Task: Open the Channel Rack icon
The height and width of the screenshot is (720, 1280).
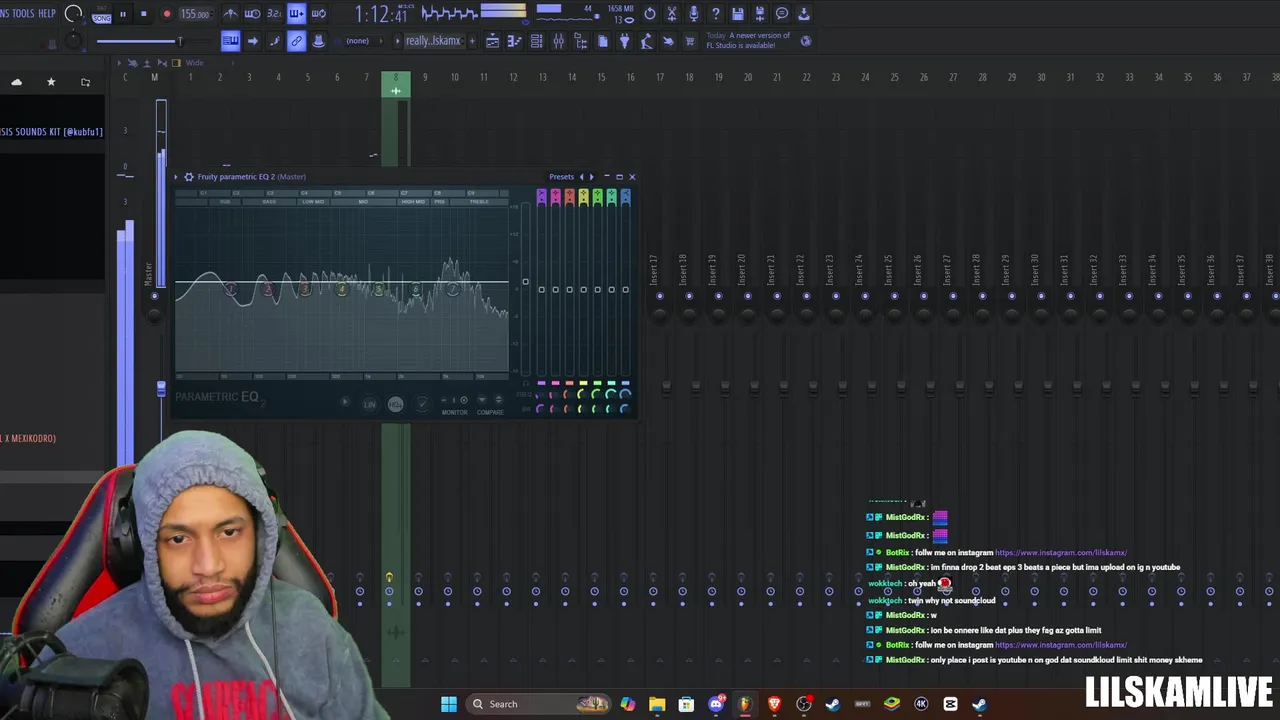Action: click(x=536, y=41)
